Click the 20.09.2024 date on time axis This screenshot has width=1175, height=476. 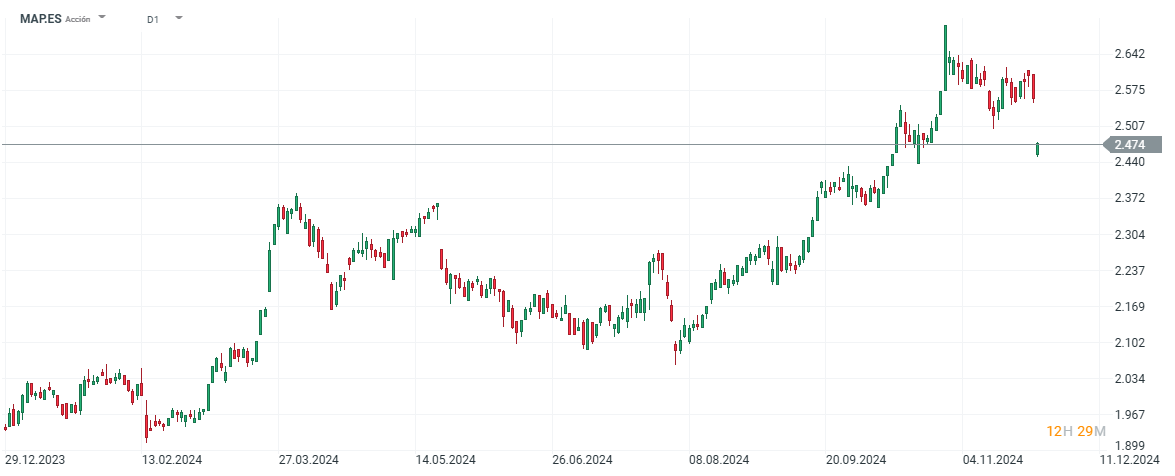pyautogui.click(x=857, y=460)
